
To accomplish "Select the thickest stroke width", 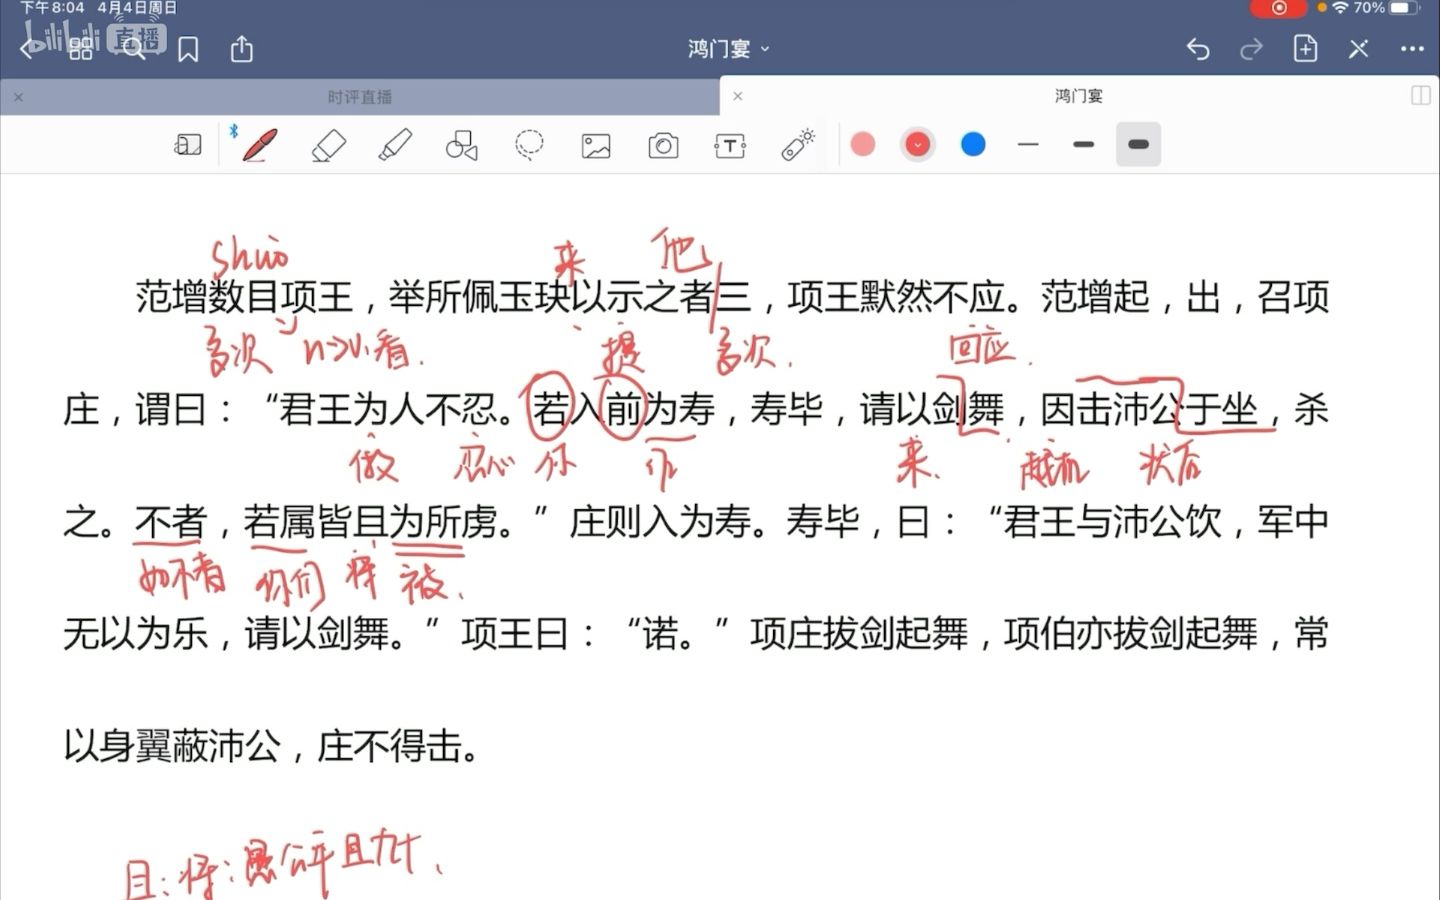I will tap(1138, 145).
